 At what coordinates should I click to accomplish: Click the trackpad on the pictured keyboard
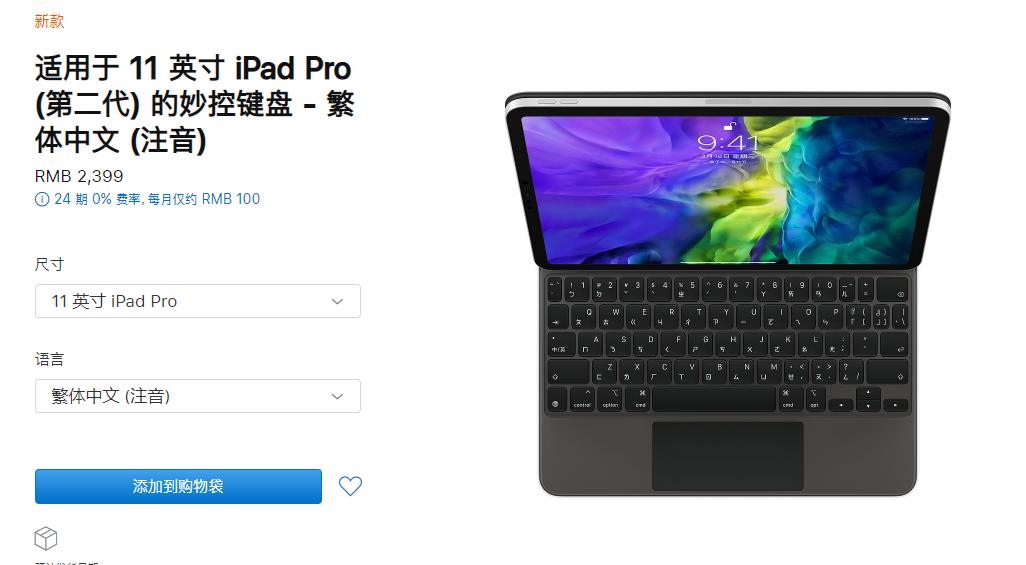pyautogui.click(x=728, y=456)
